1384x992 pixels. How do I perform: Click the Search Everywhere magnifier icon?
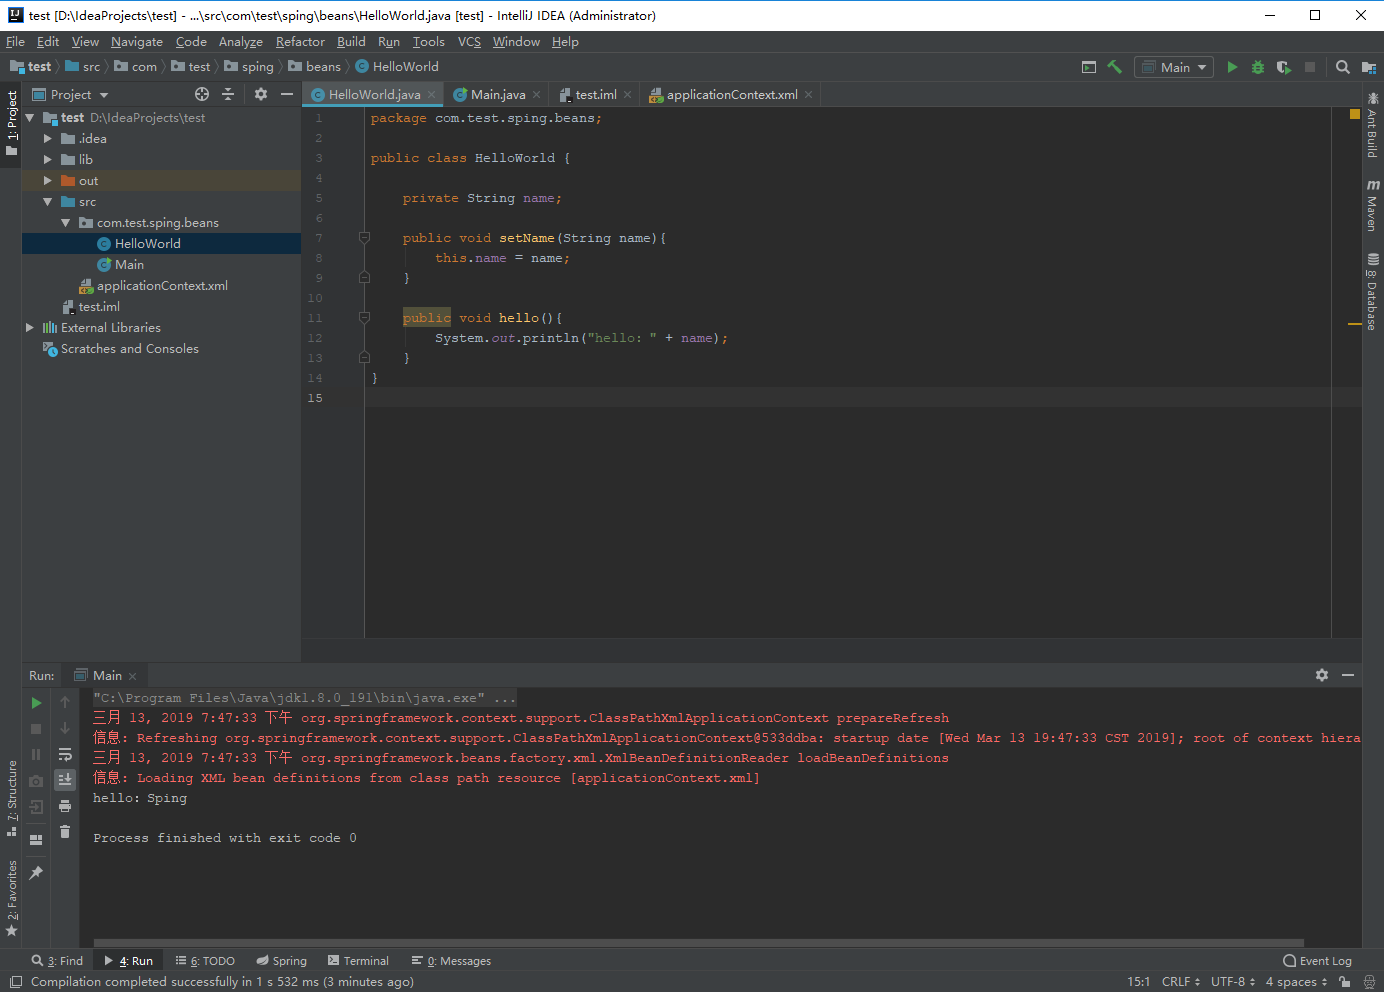click(1343, 67)
